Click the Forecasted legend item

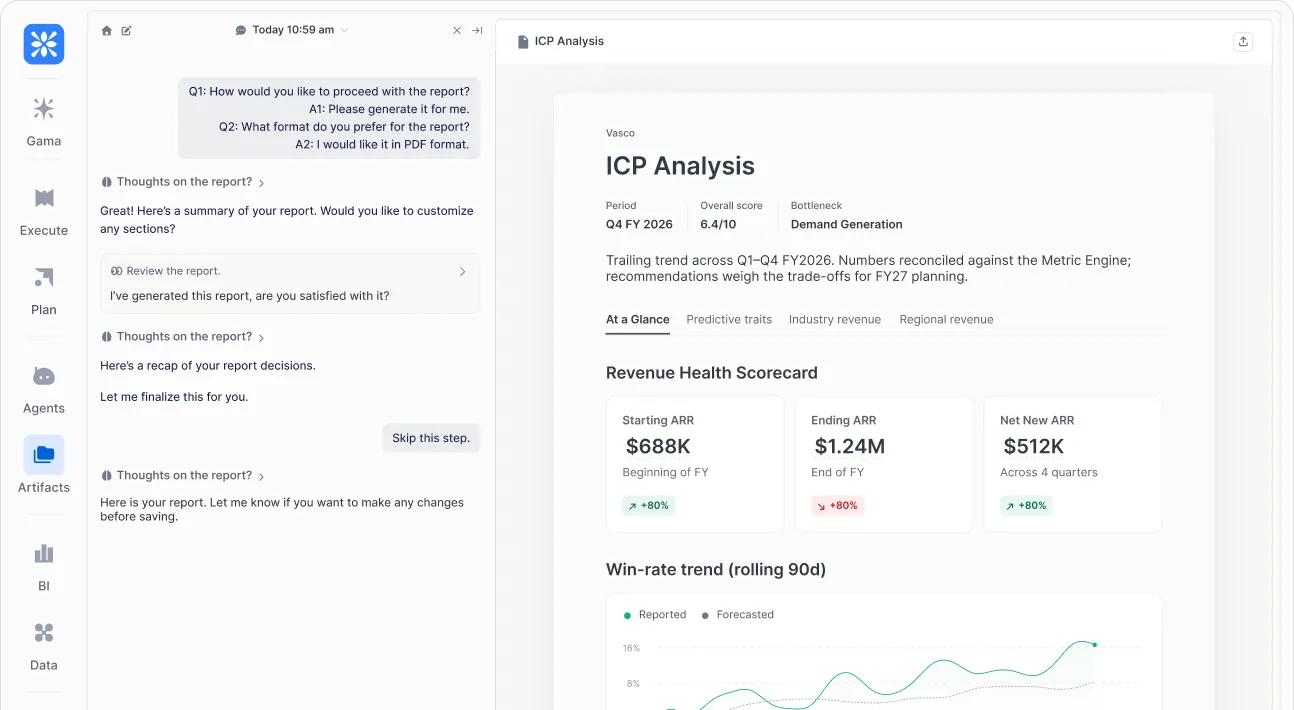coord(738,615)
